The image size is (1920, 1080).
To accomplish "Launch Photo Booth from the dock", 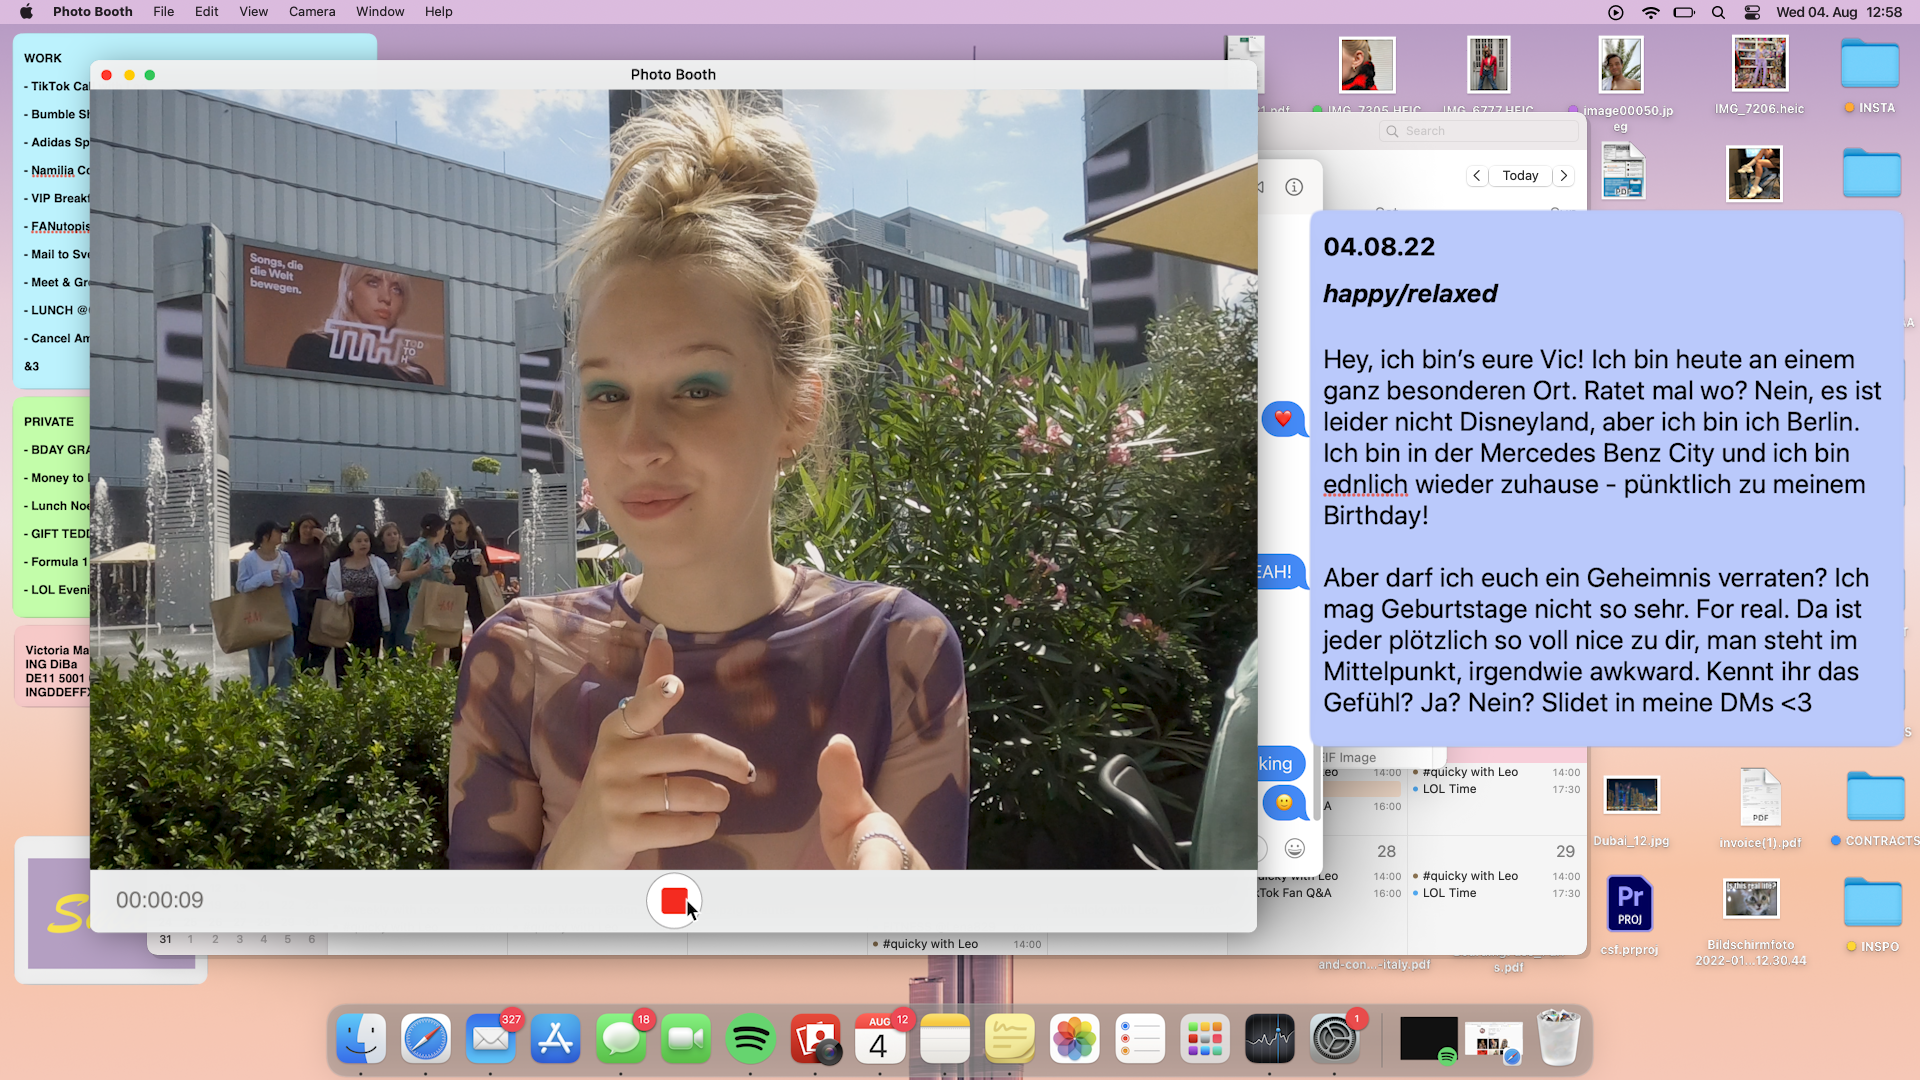I will 816,1039.
